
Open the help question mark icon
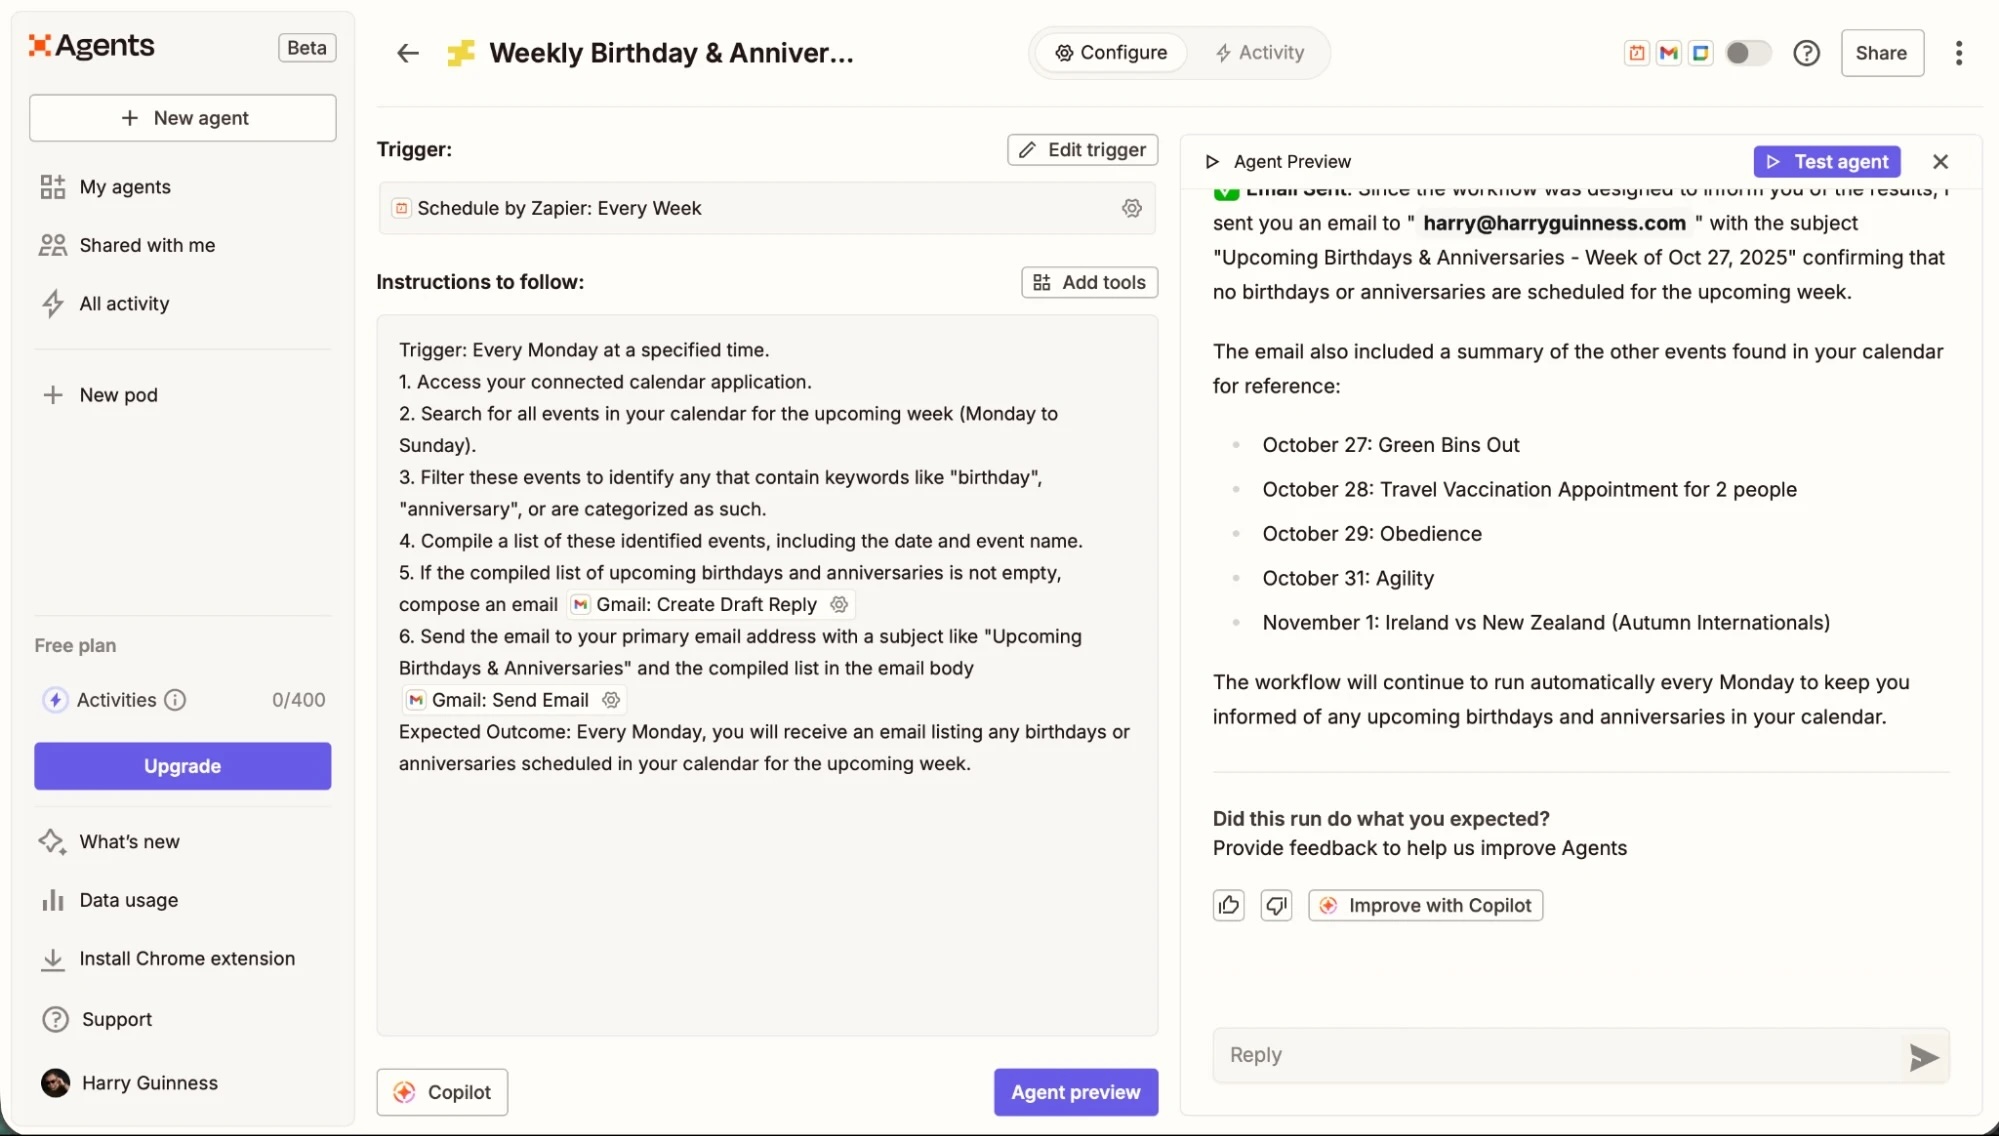(x=1807, y=53)
